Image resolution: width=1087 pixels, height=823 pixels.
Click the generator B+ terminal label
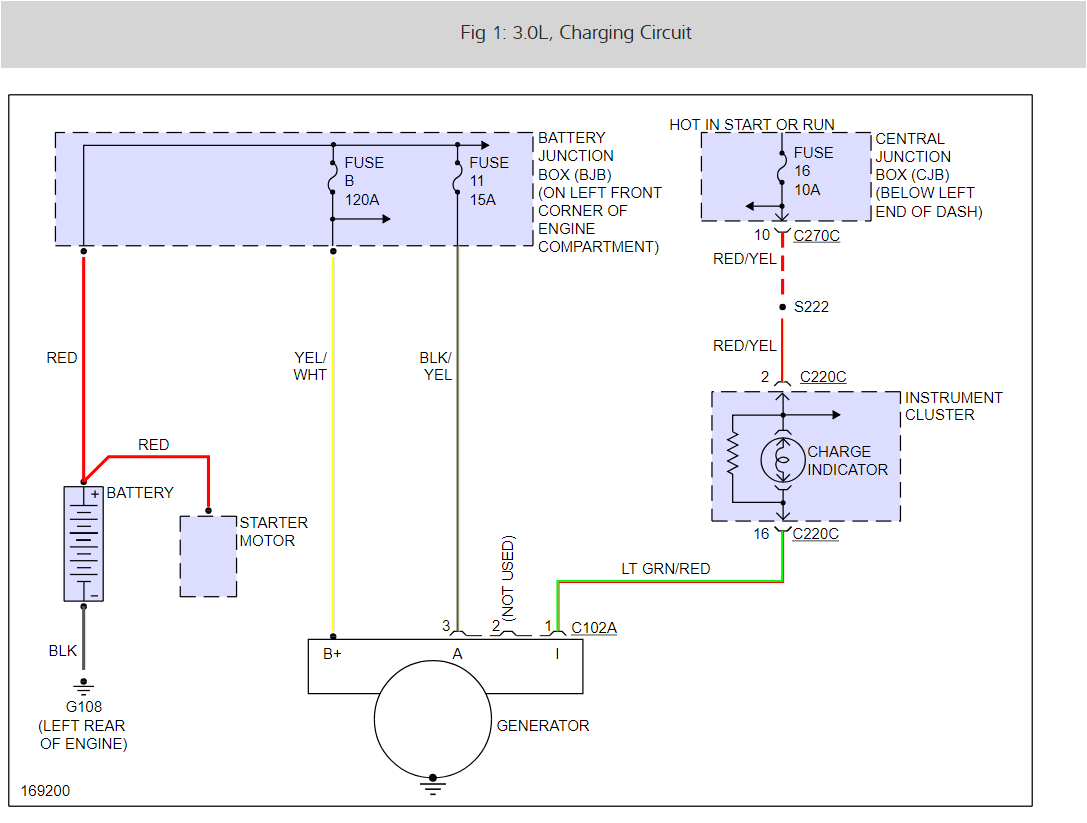333,654
